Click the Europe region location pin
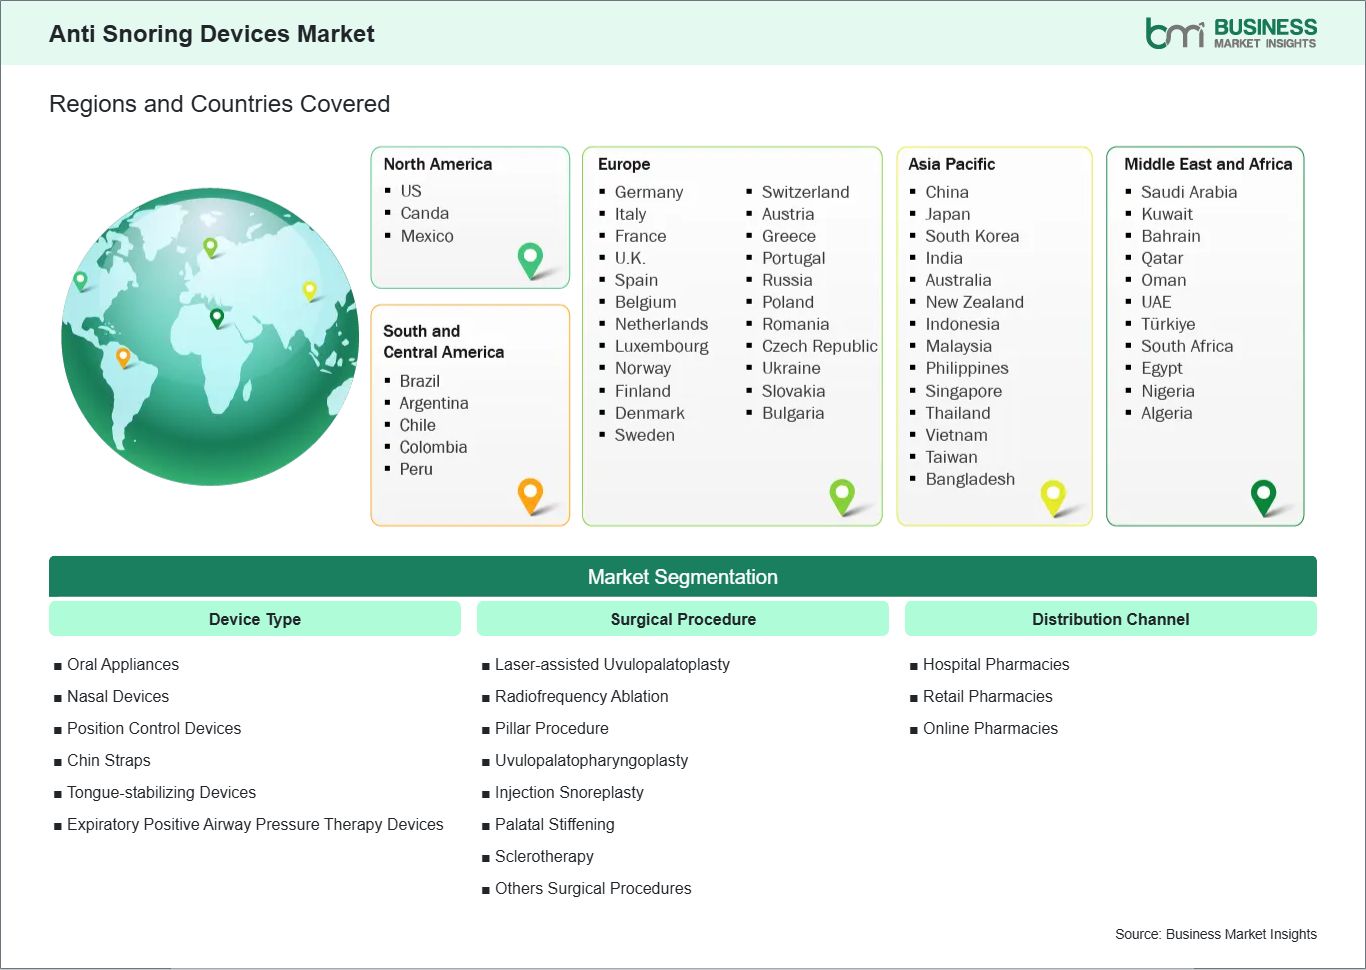Screen dimensions: 1366x970 click(841, 494)
